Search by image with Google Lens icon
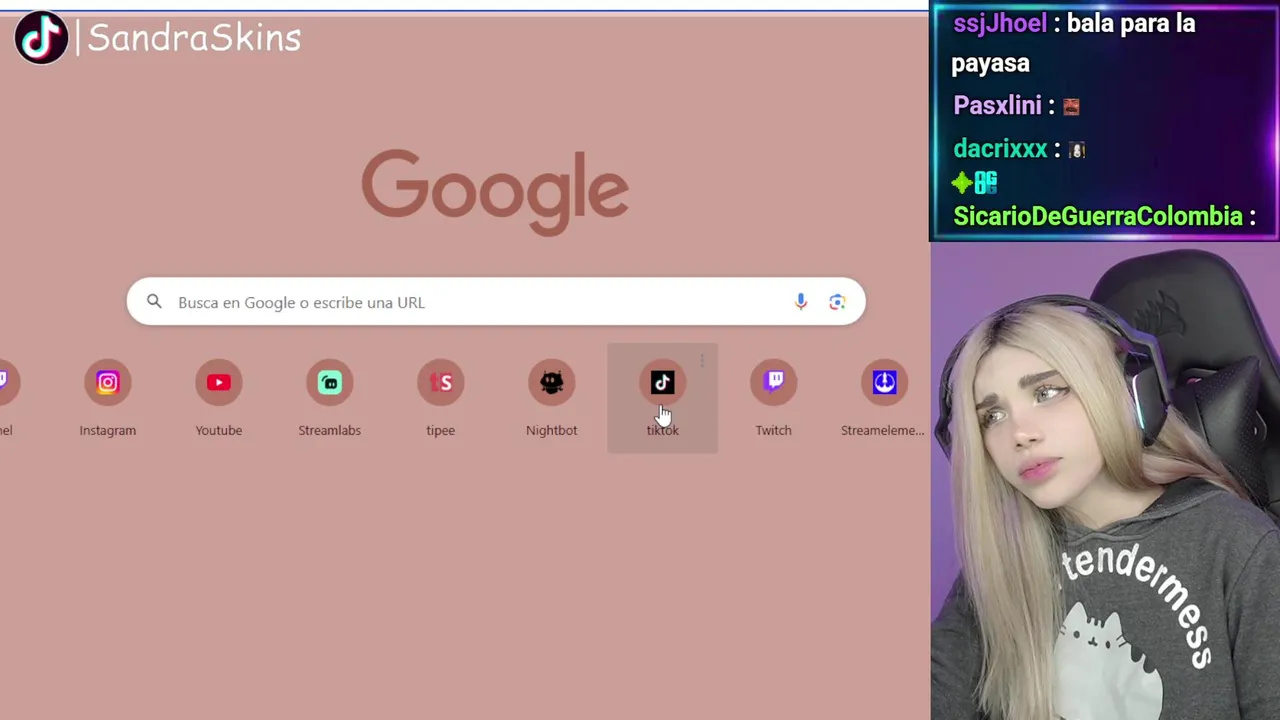This screenshot has width=1280, height=720. click(x=838, y=302)
